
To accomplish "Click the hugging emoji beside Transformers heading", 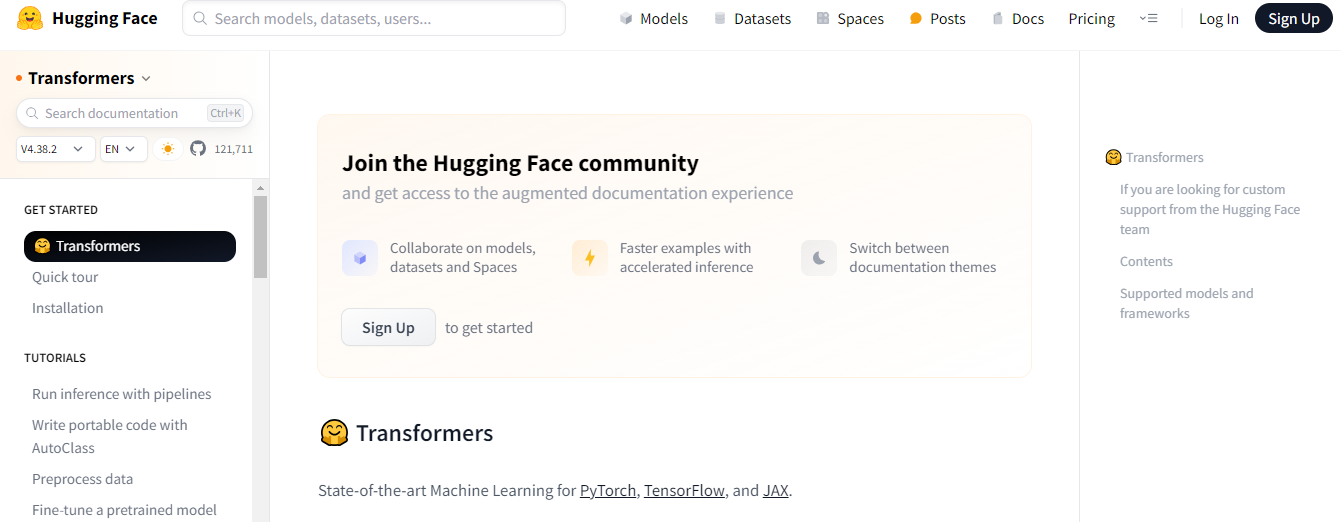I will click(x=334, y=433).
